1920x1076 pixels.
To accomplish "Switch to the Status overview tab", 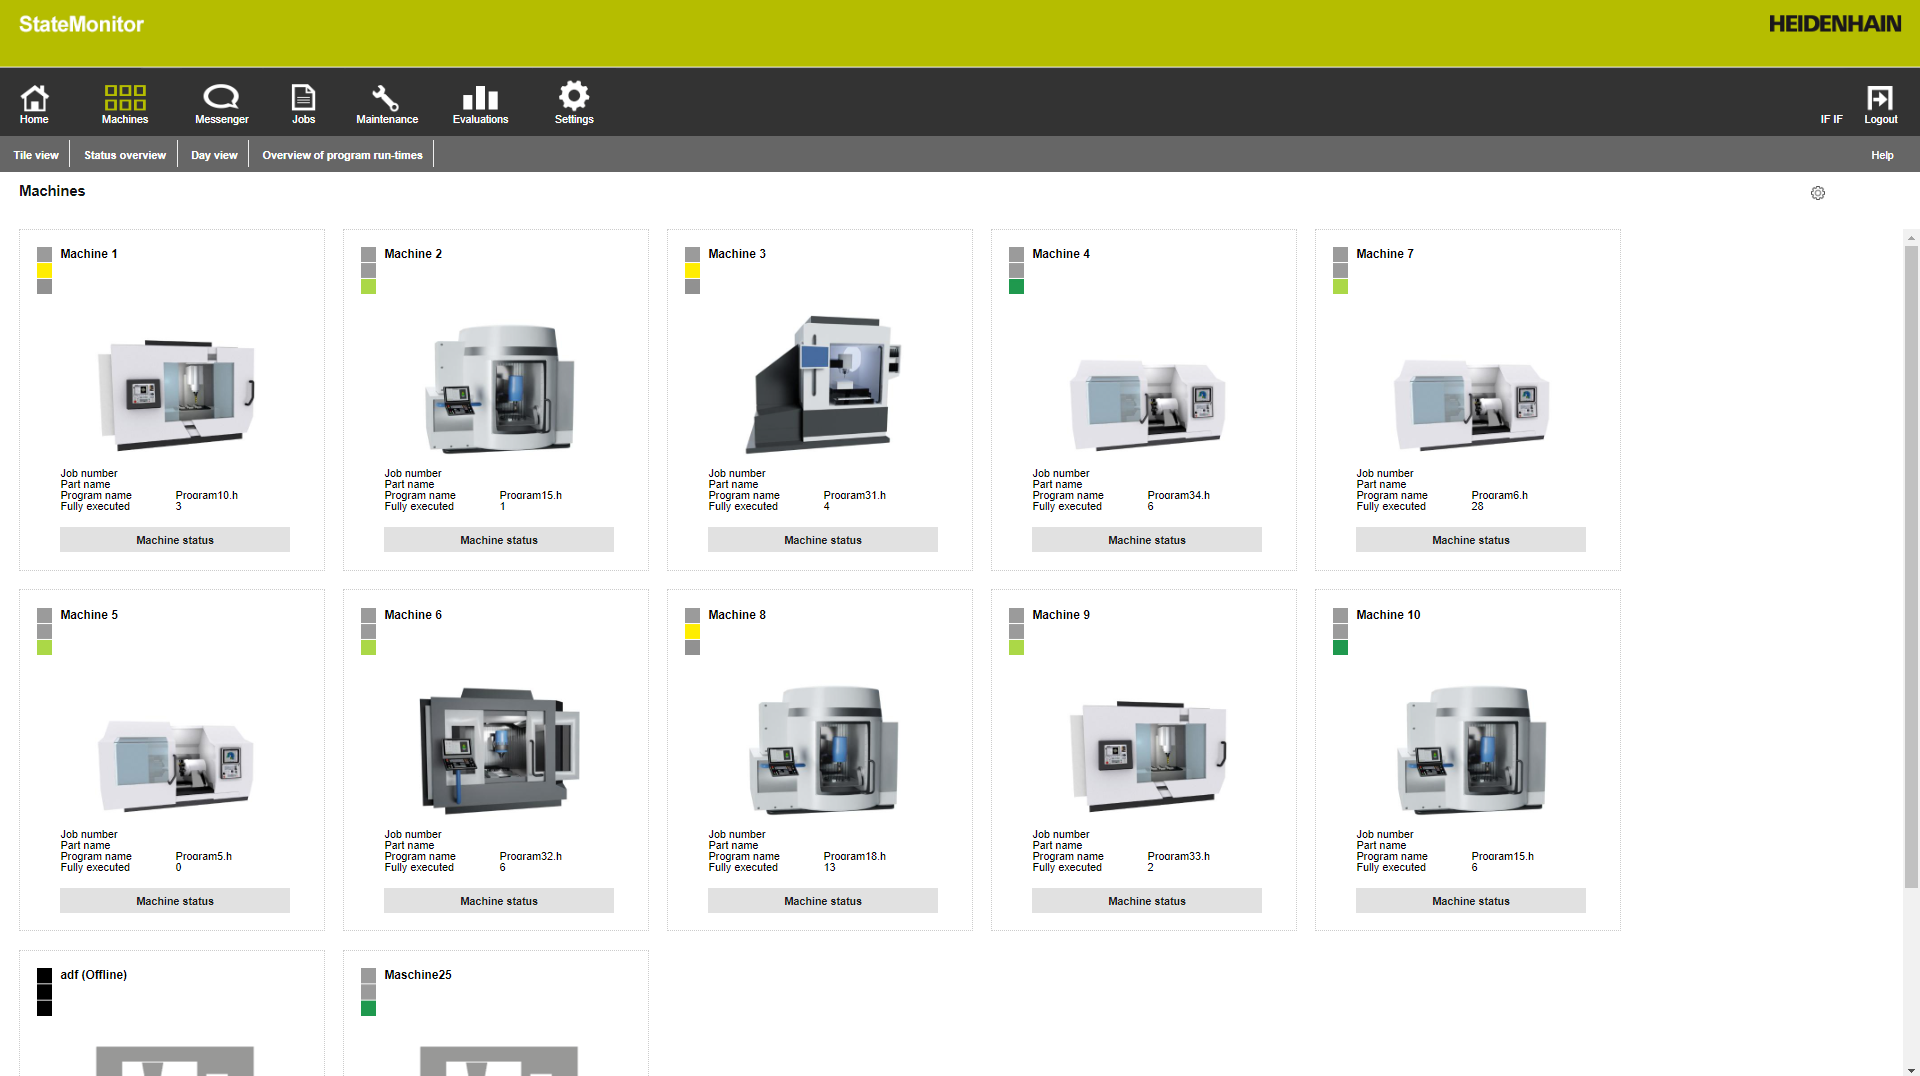I will [125, 155].
